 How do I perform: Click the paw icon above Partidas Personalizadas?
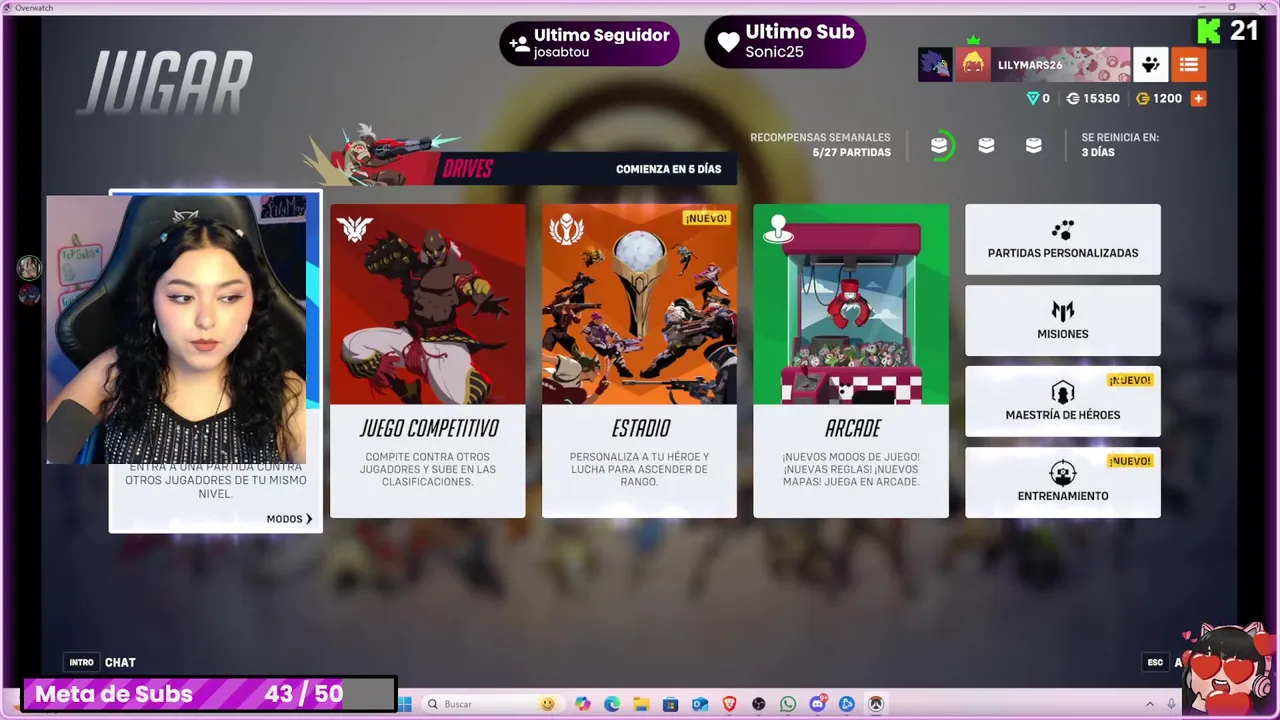point(1063,230)
